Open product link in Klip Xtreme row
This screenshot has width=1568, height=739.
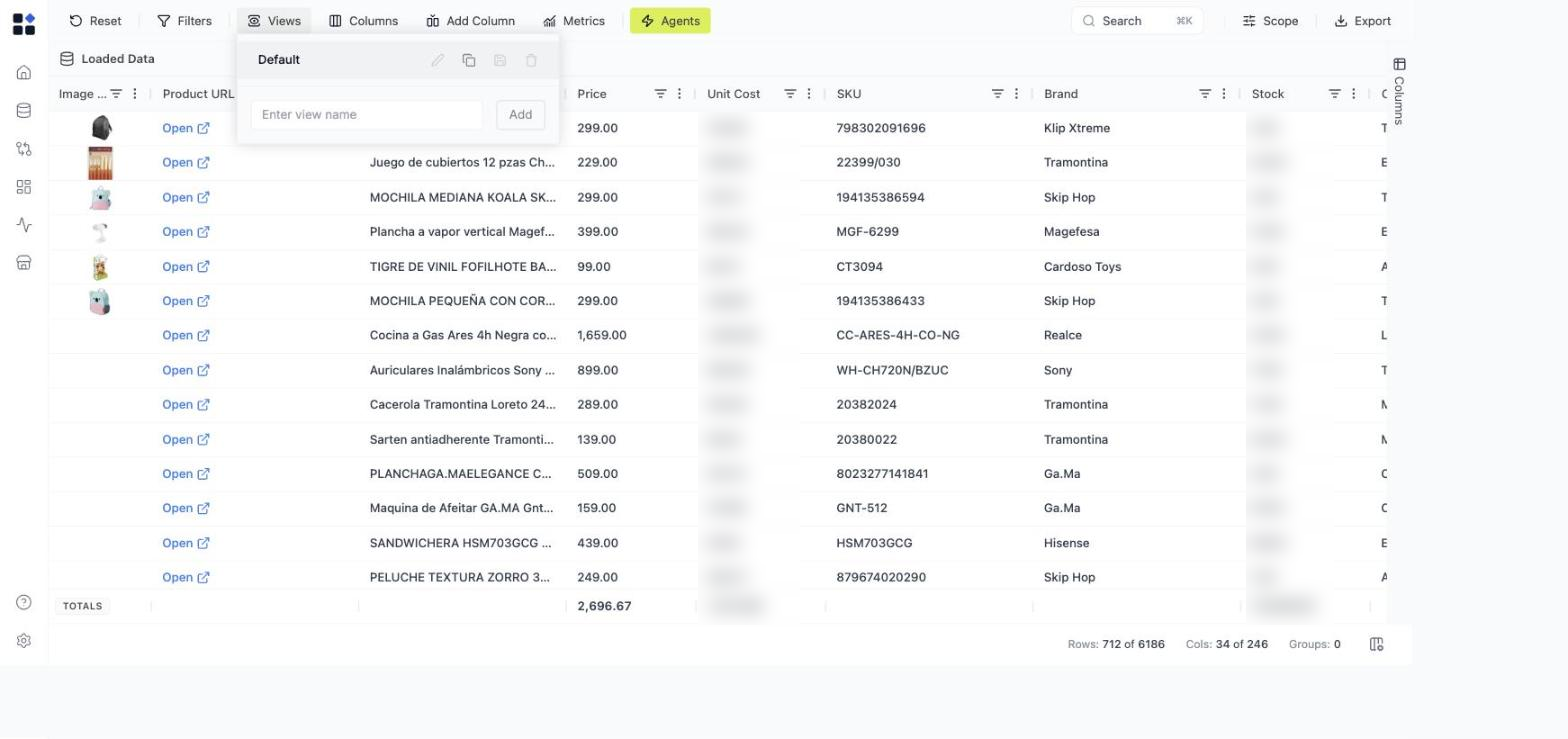(186, 128)
